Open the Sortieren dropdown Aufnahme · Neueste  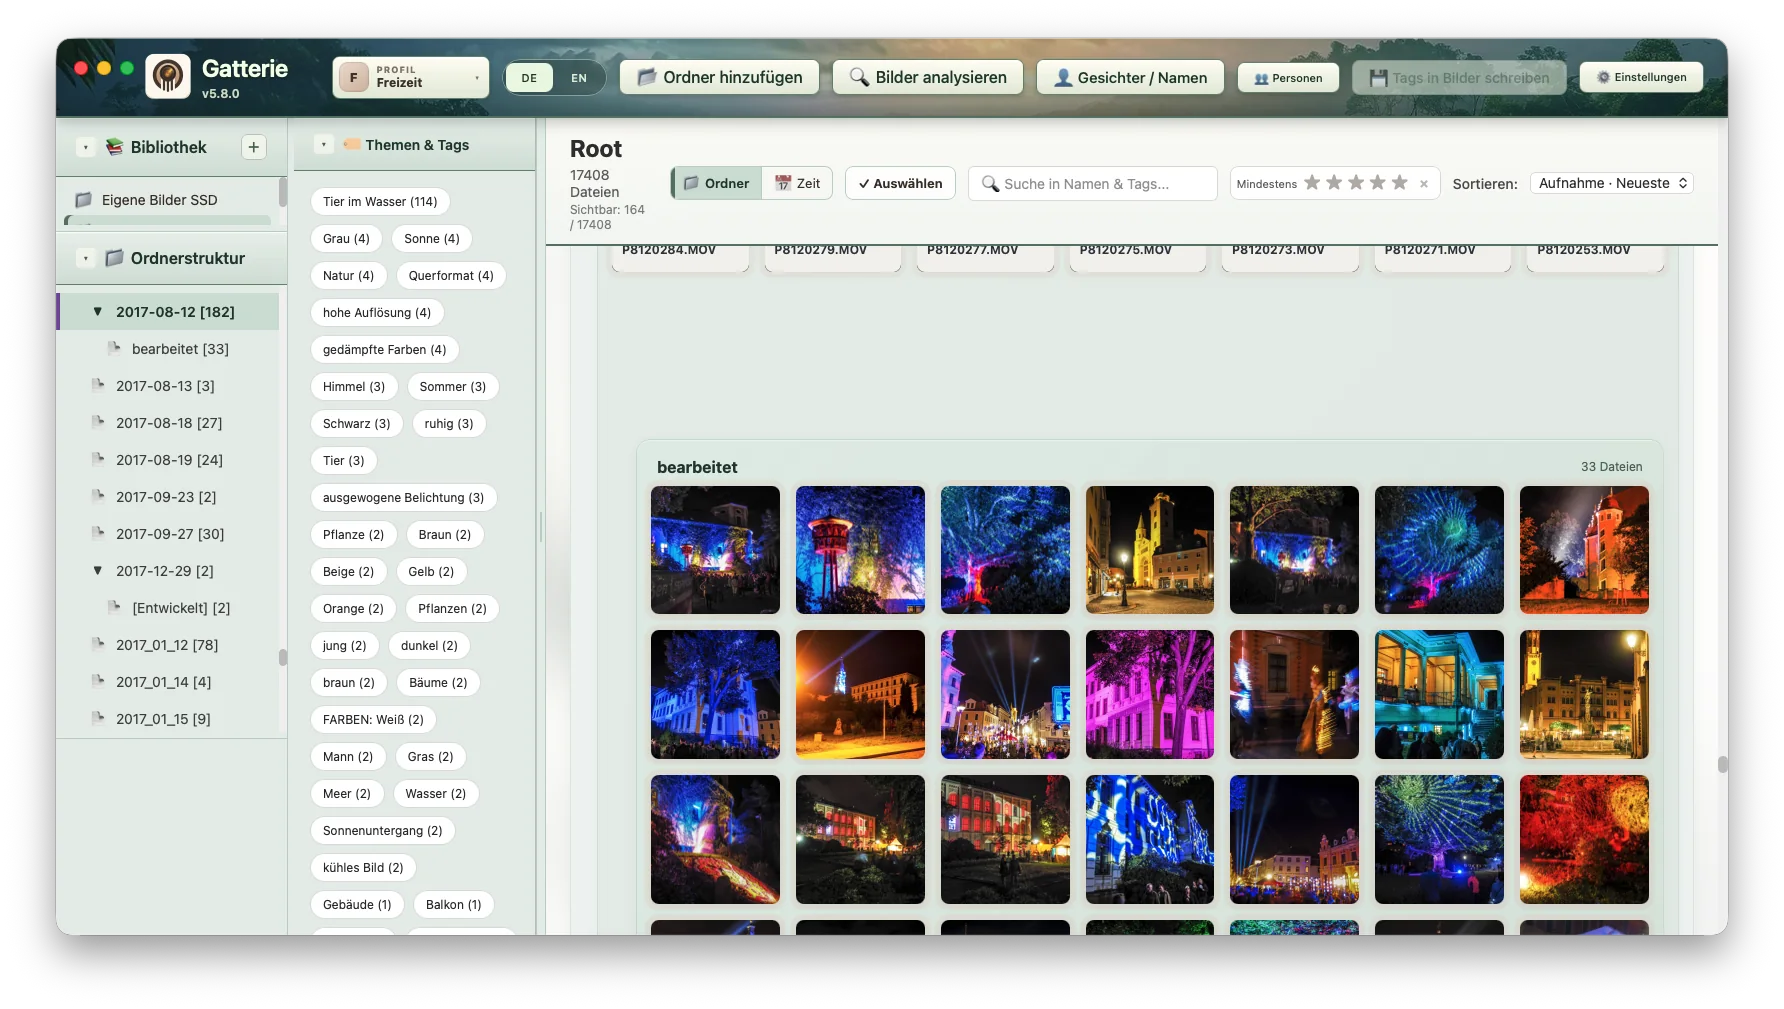1611,183
